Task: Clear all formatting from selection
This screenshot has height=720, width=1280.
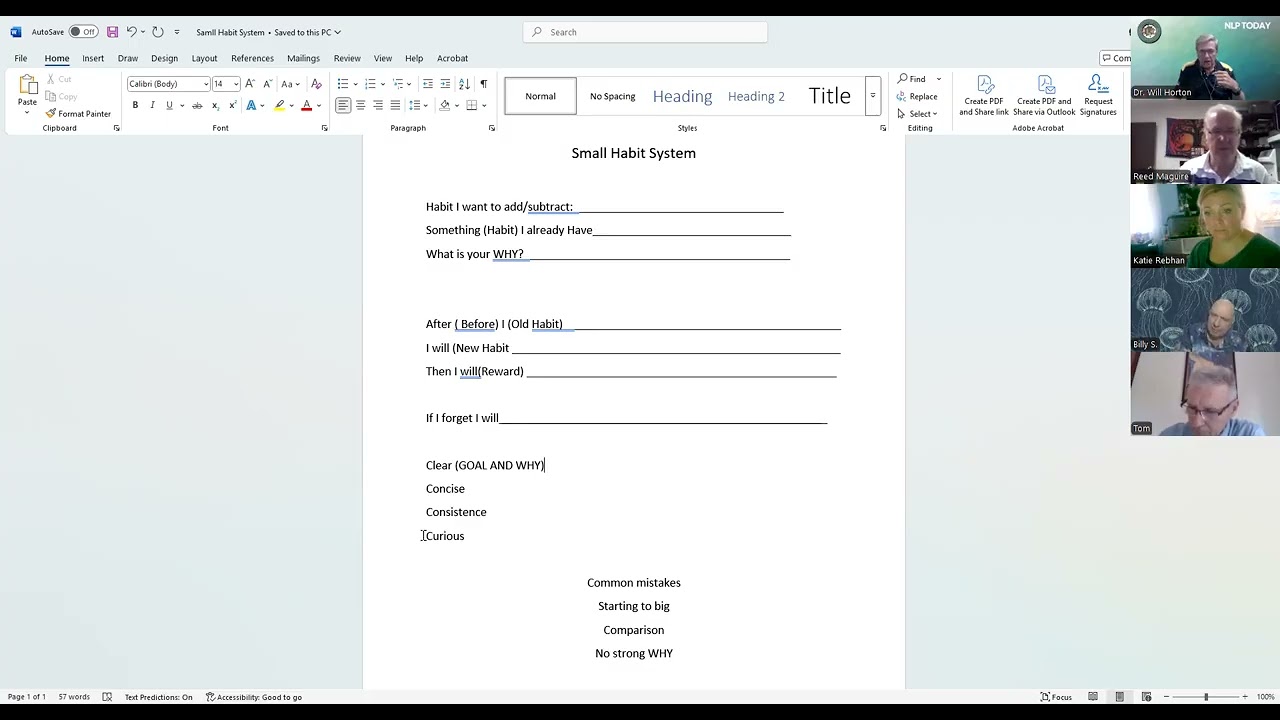Action: coord(317,84)
